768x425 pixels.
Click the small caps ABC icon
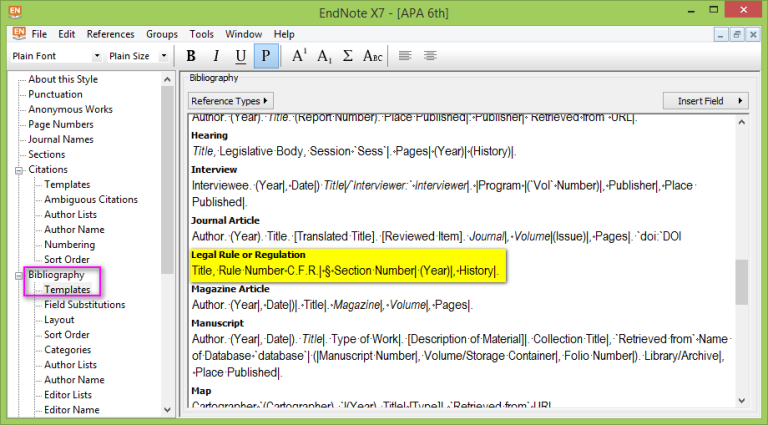372,56
